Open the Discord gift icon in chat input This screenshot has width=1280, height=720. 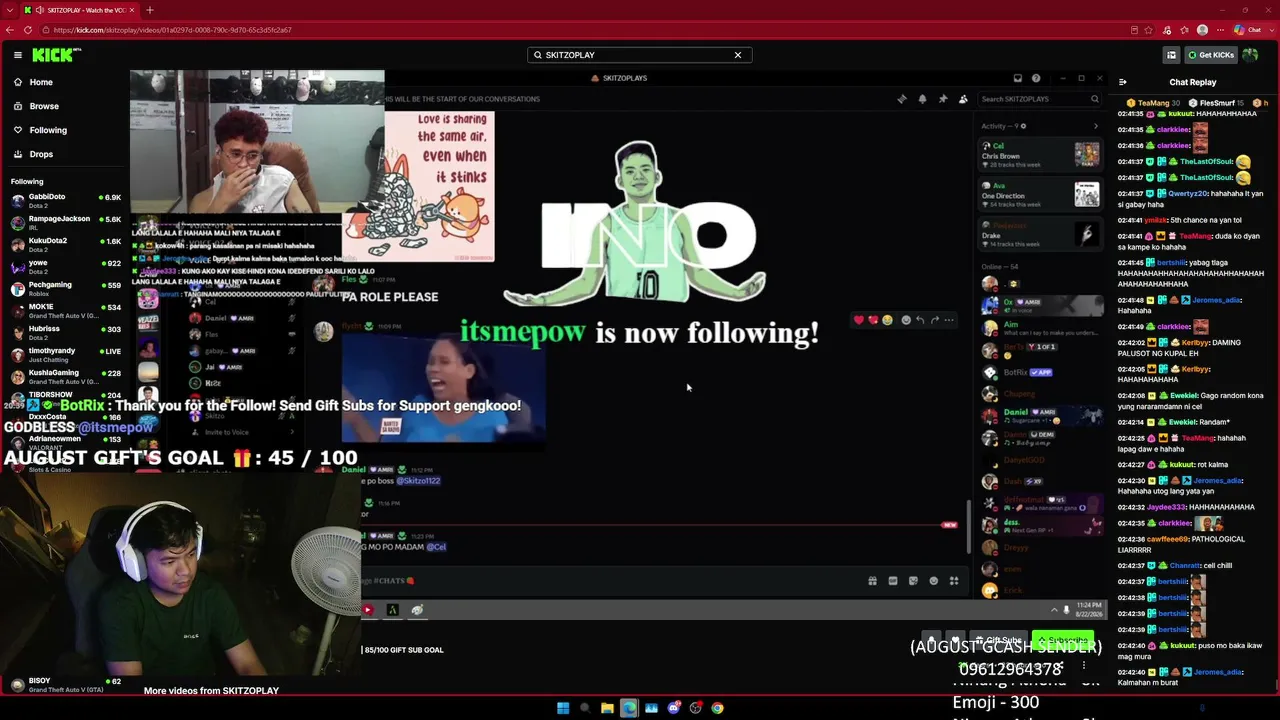pyautogui.click(x=872, y=581)
